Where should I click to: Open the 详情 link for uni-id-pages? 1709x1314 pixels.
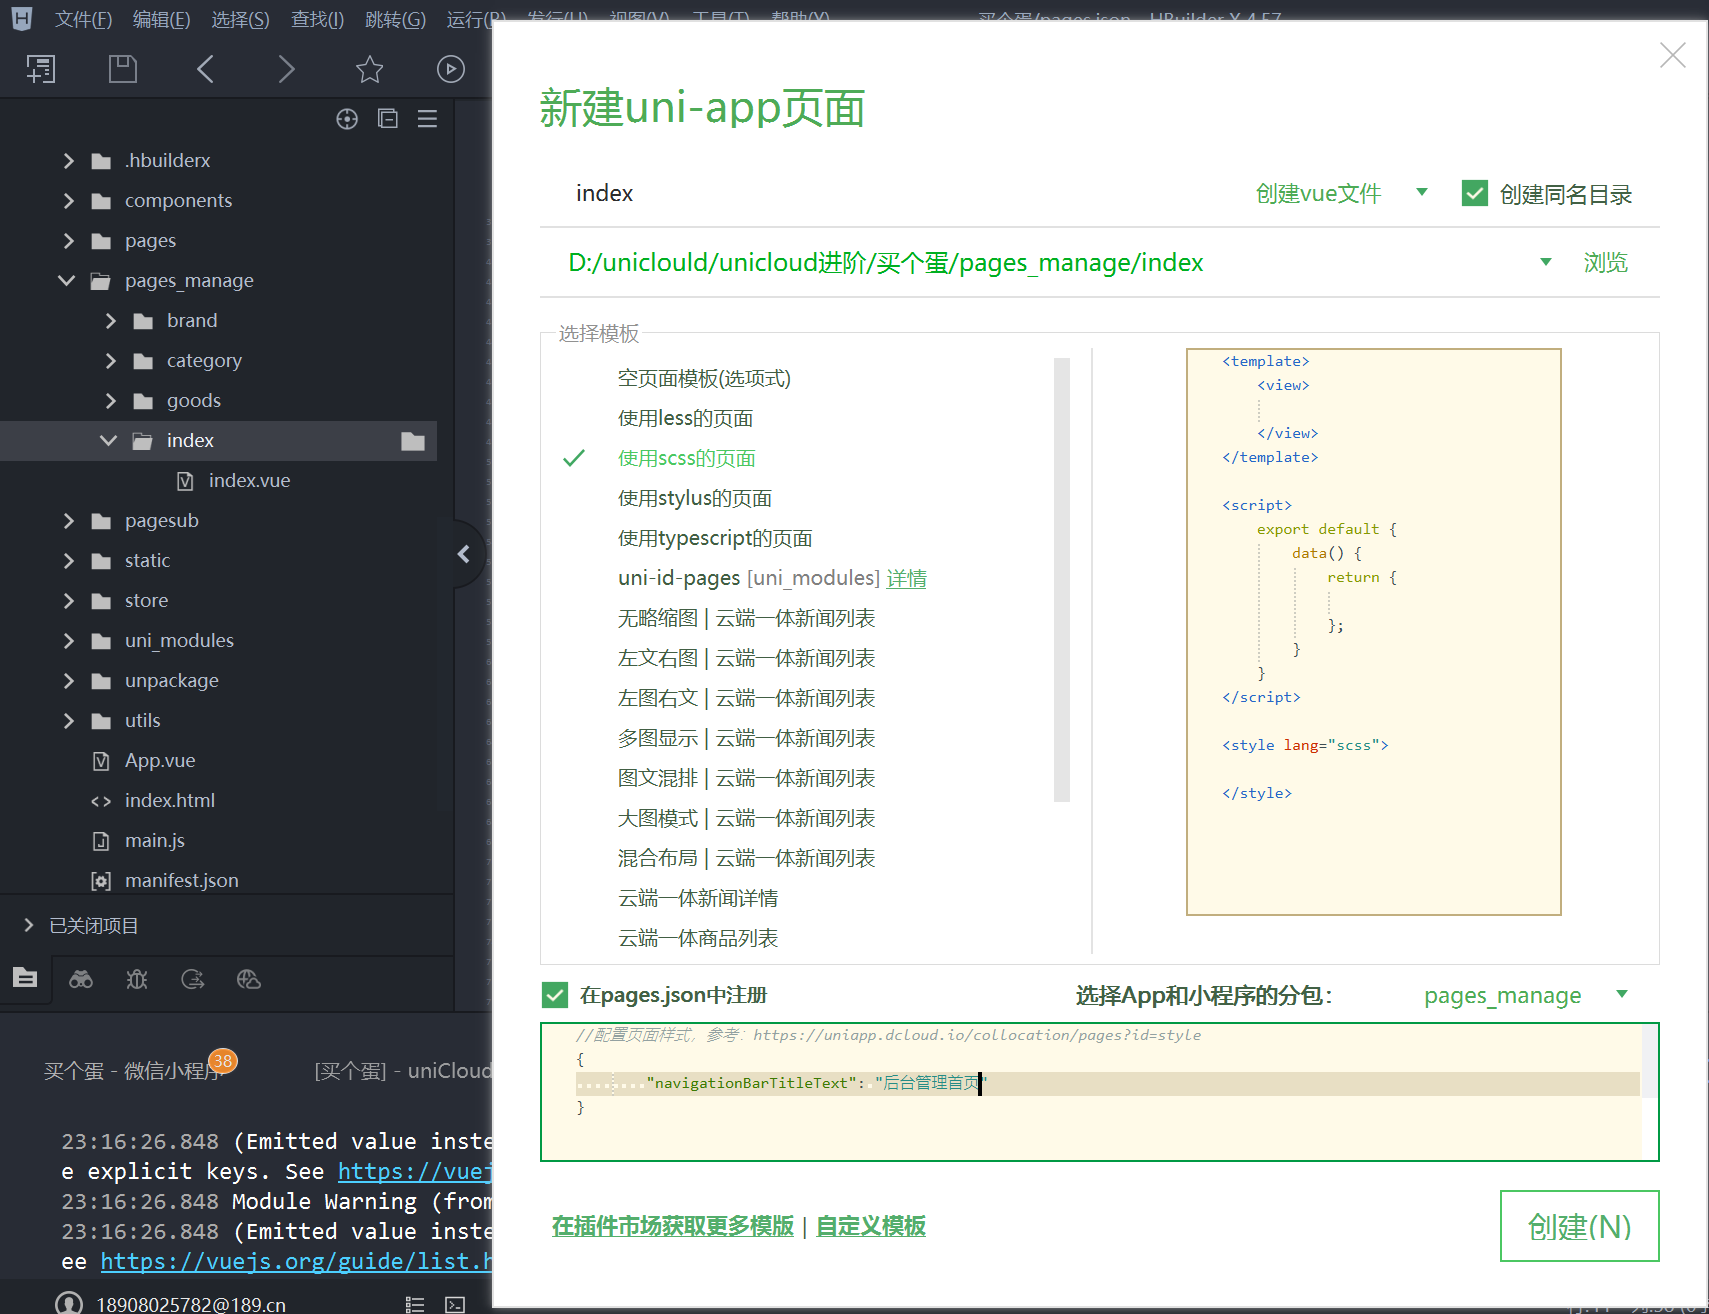[906, 578]
